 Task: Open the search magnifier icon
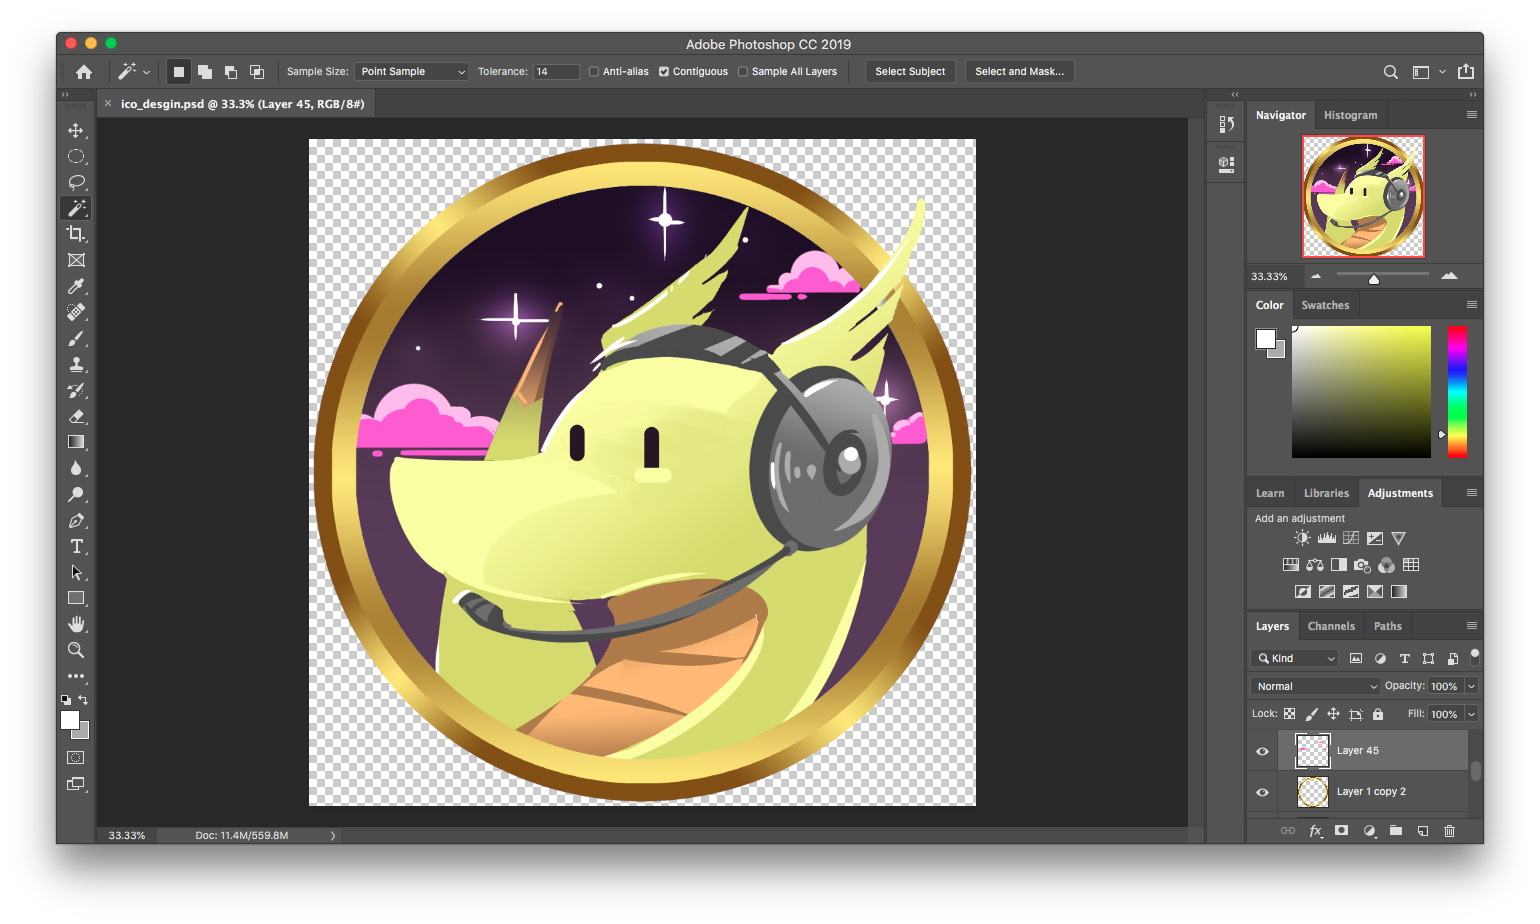point(1390,72)
